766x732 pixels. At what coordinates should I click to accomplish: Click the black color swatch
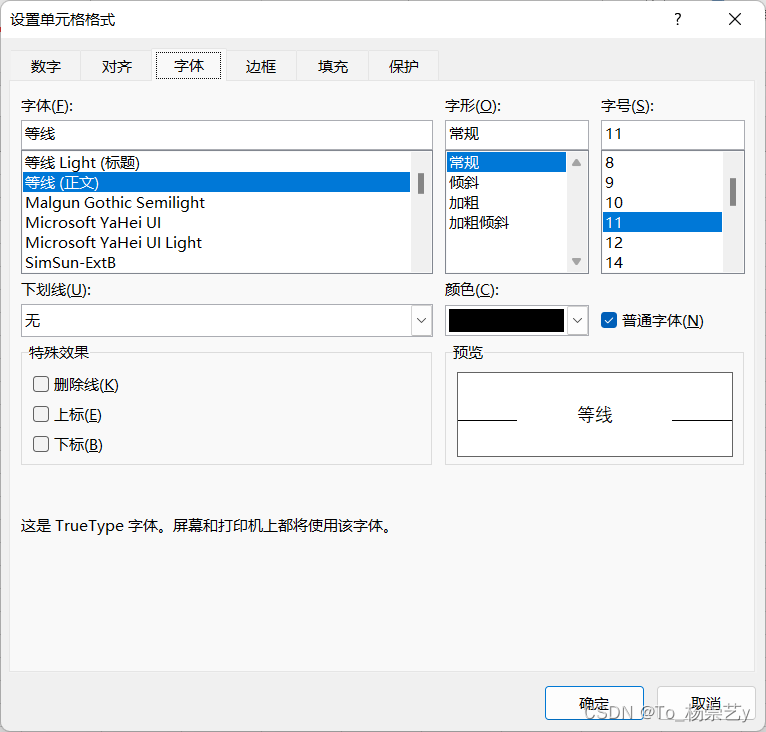pyautogui.click(x=506, y=321)
